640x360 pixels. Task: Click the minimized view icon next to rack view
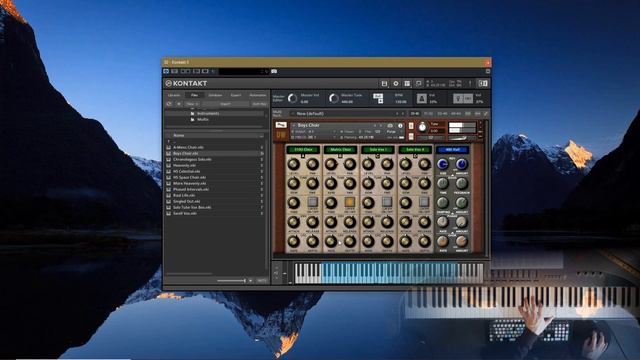[x=418, y=83]
